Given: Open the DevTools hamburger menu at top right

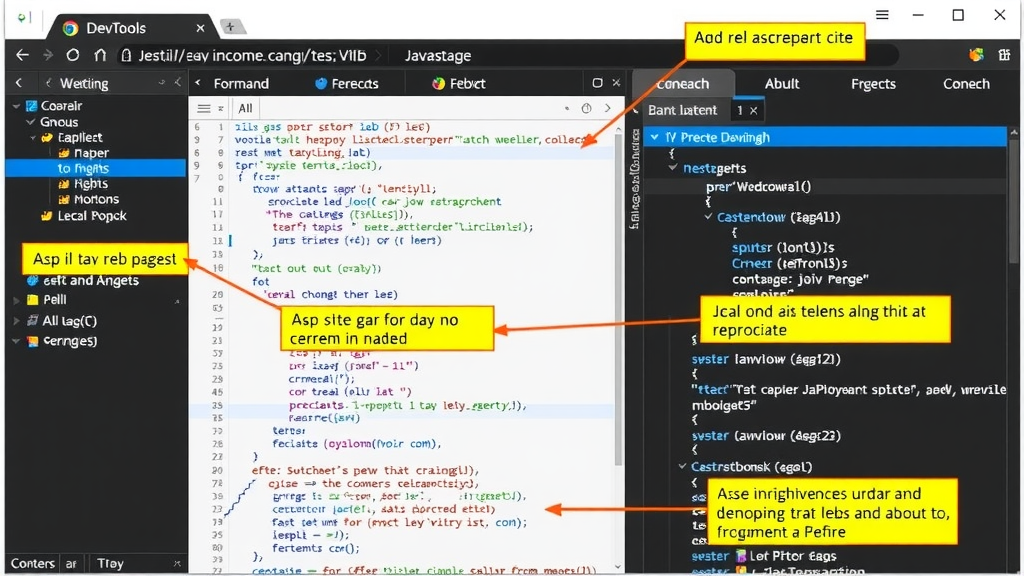Looking at the screenshot, I should [881, 16].
